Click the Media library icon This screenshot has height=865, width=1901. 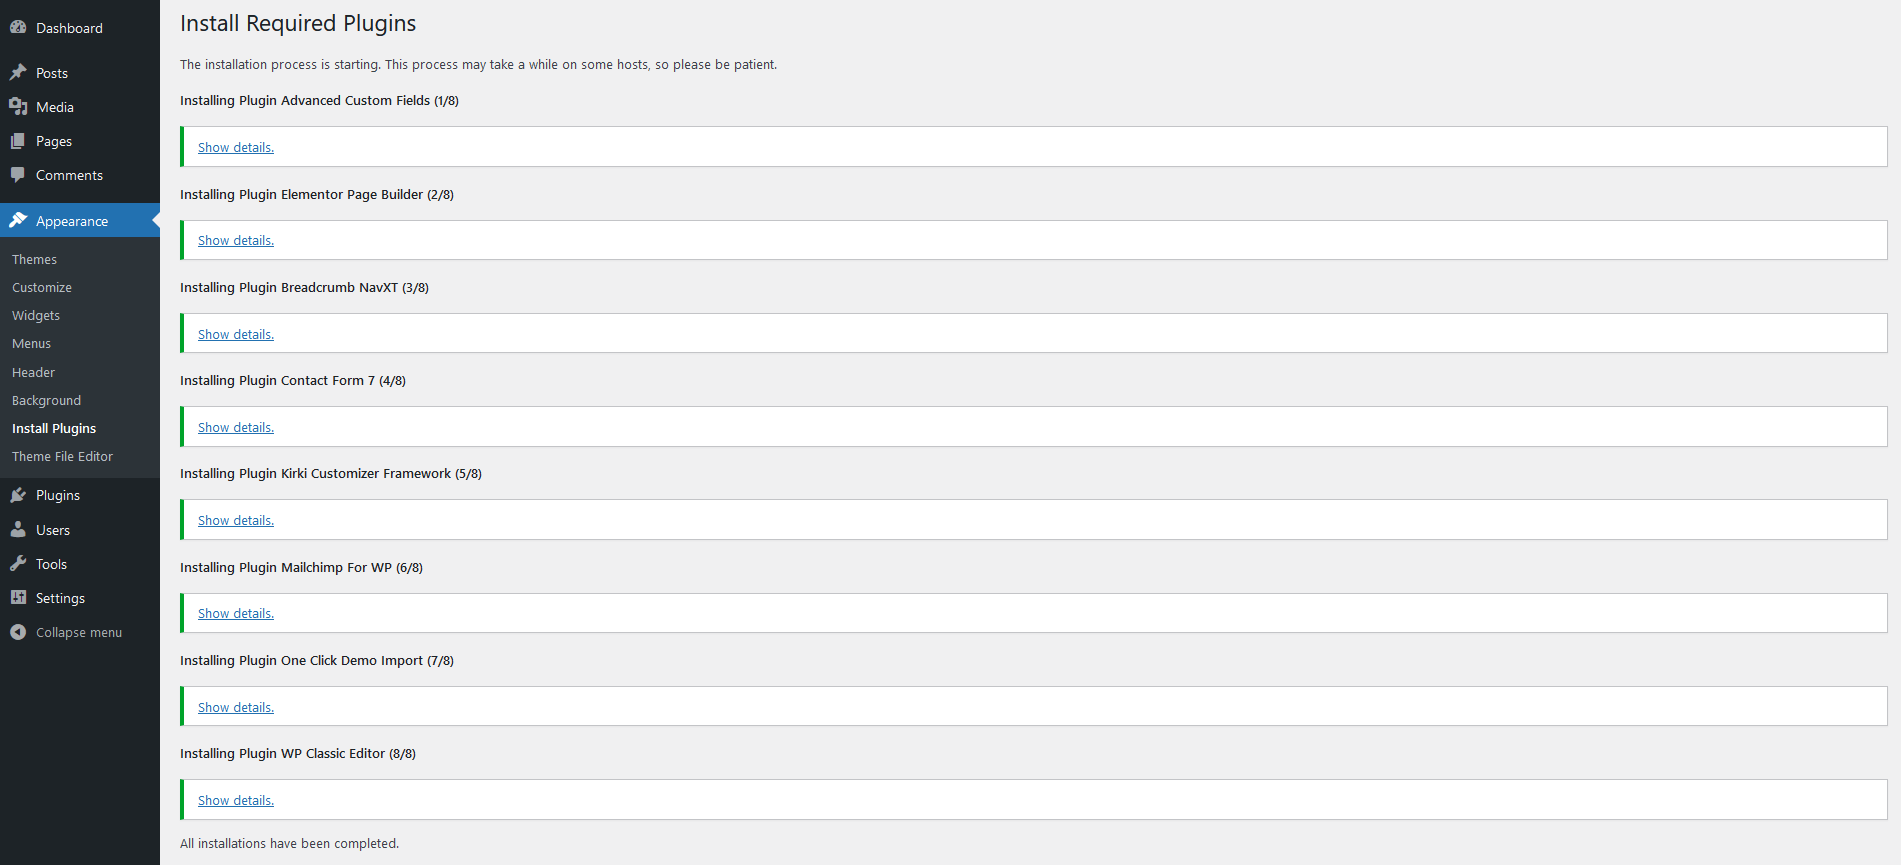coord(18,107)
